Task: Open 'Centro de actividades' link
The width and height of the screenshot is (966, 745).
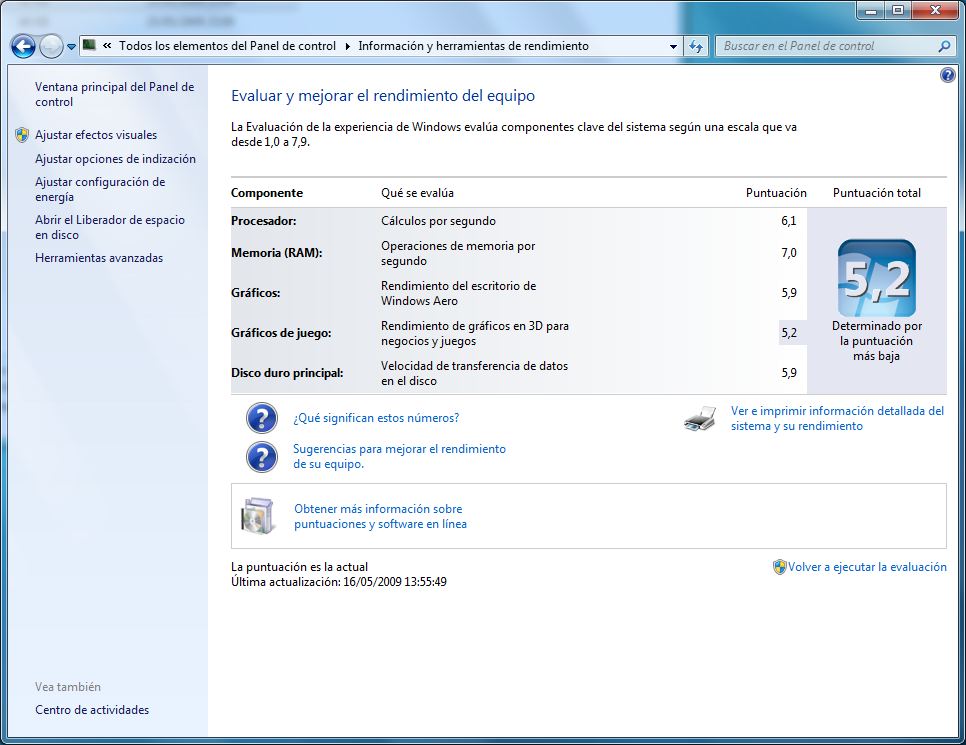Action: [x=92, y=710]
